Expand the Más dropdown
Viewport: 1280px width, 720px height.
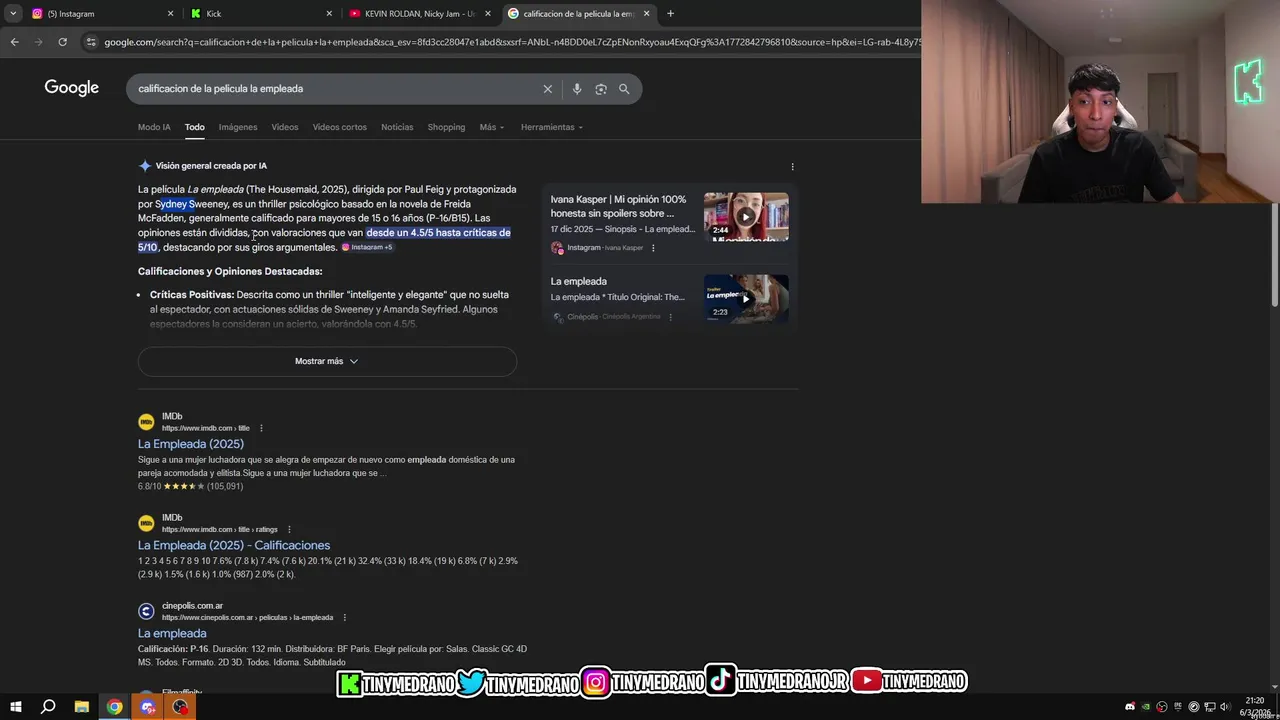point(491,127)
